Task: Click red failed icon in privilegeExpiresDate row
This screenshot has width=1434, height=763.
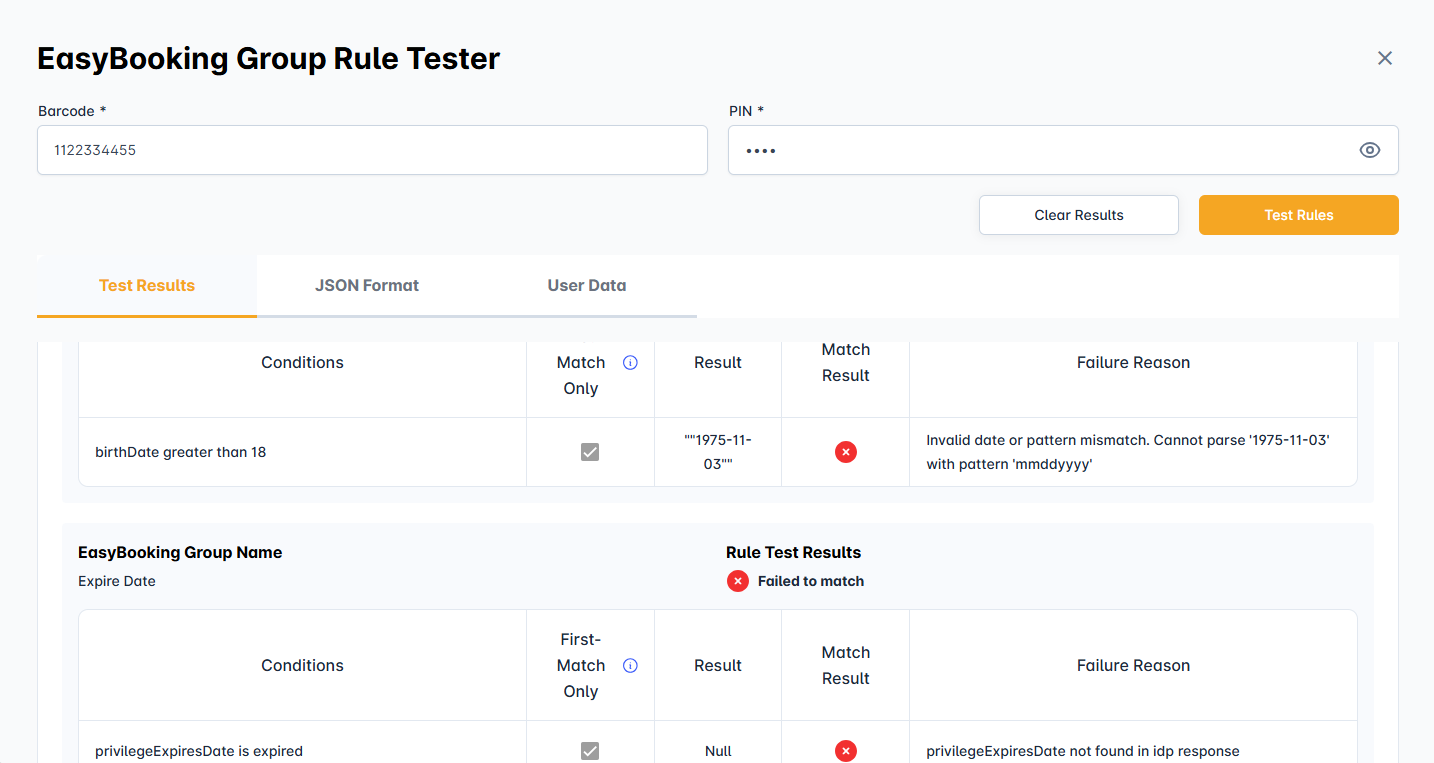Action: [x=845, y=751]
